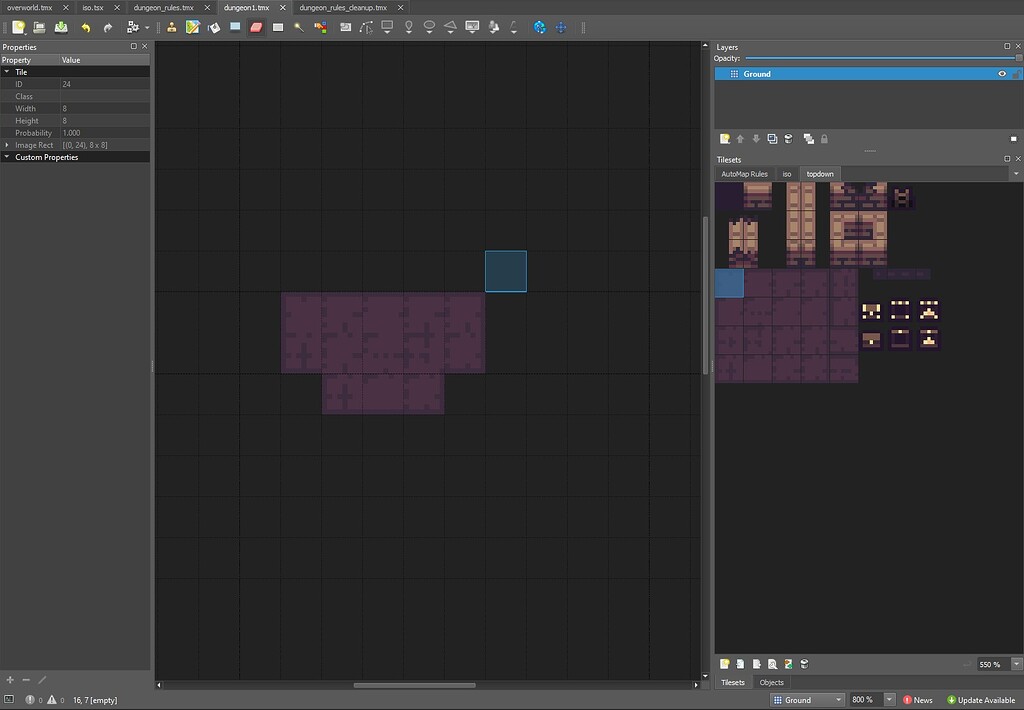Switch to the Objects tab
1024x710 pixels.
point(771,683)
